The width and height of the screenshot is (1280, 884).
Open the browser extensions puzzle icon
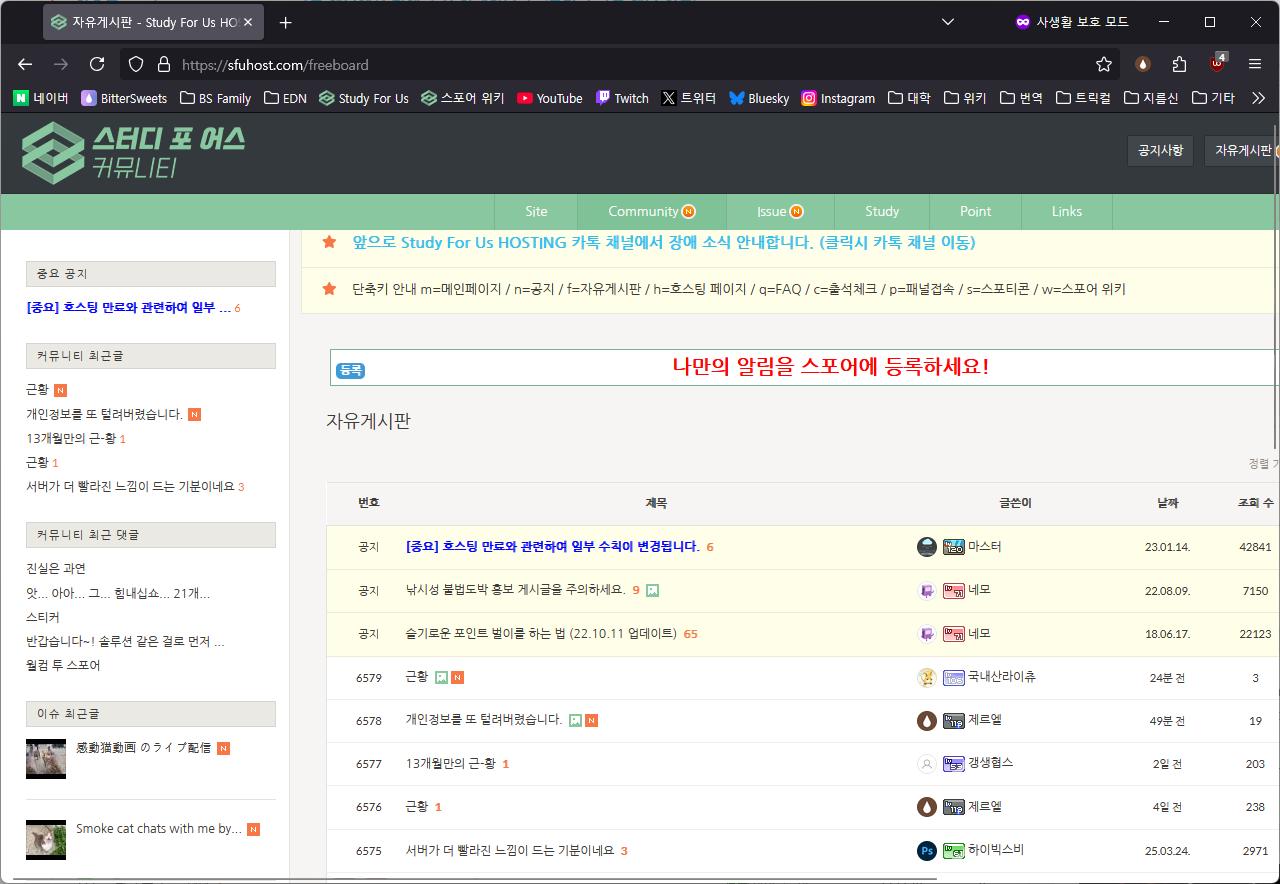click(x=1179, y=64)
